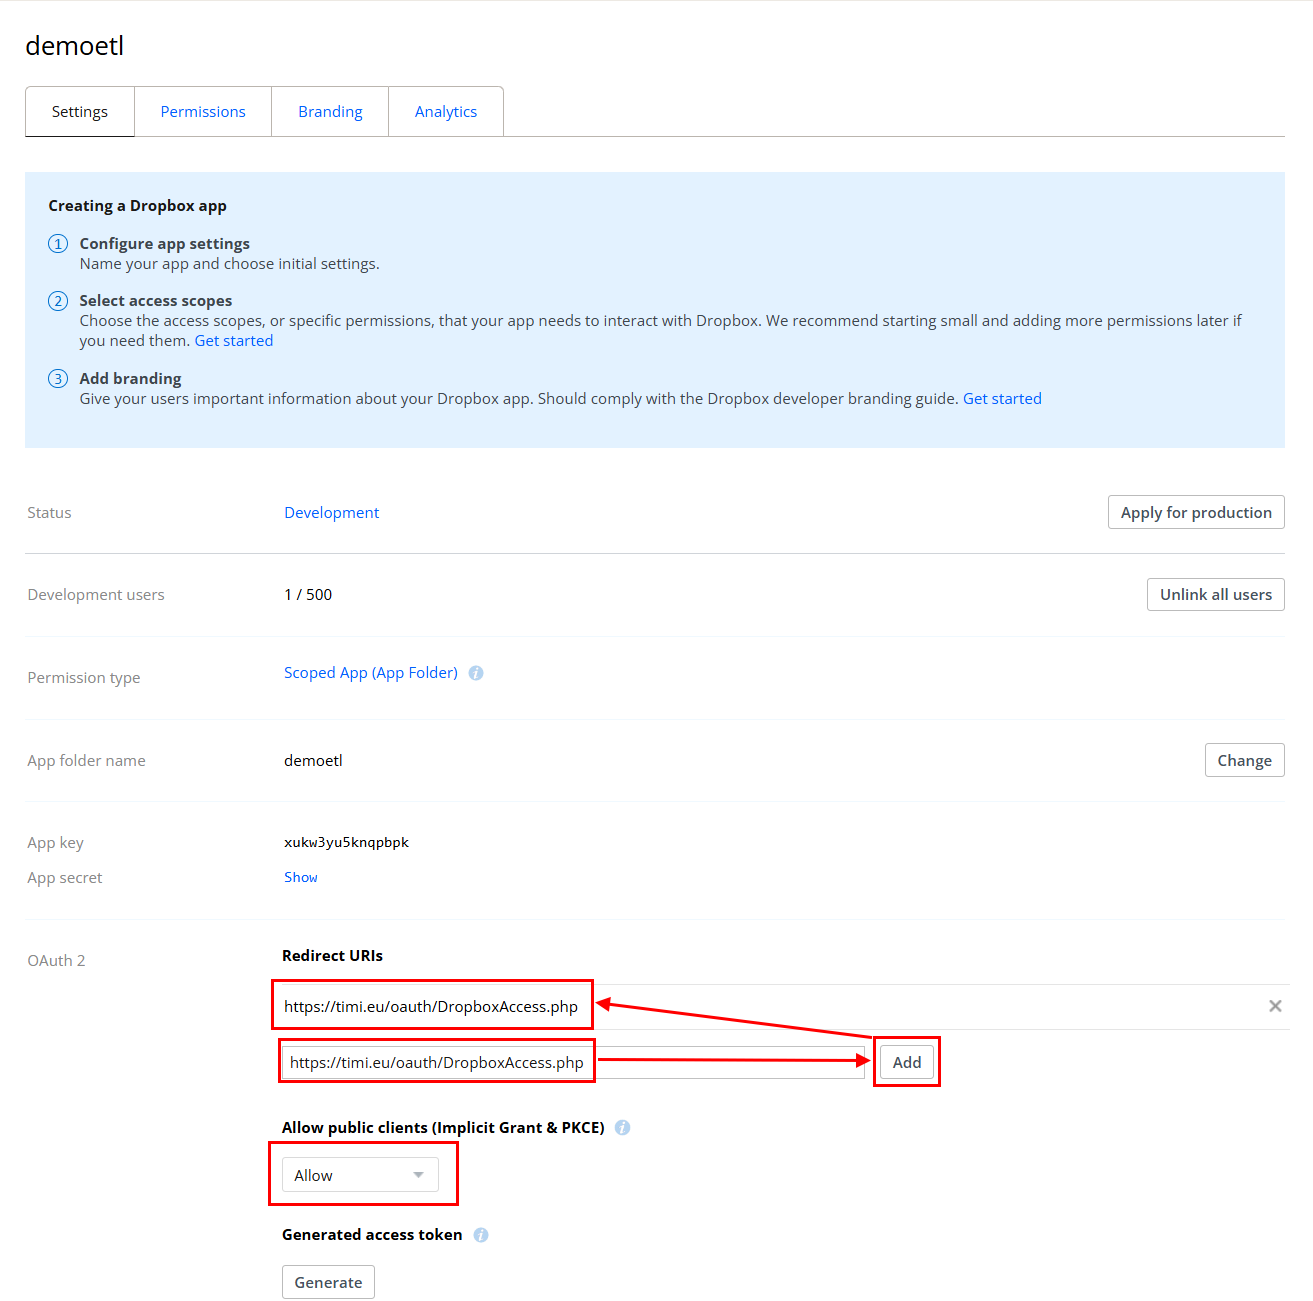This screenshot has width=1313, height=1301.
Task: Show the App secret
Action: pos(301,877)
